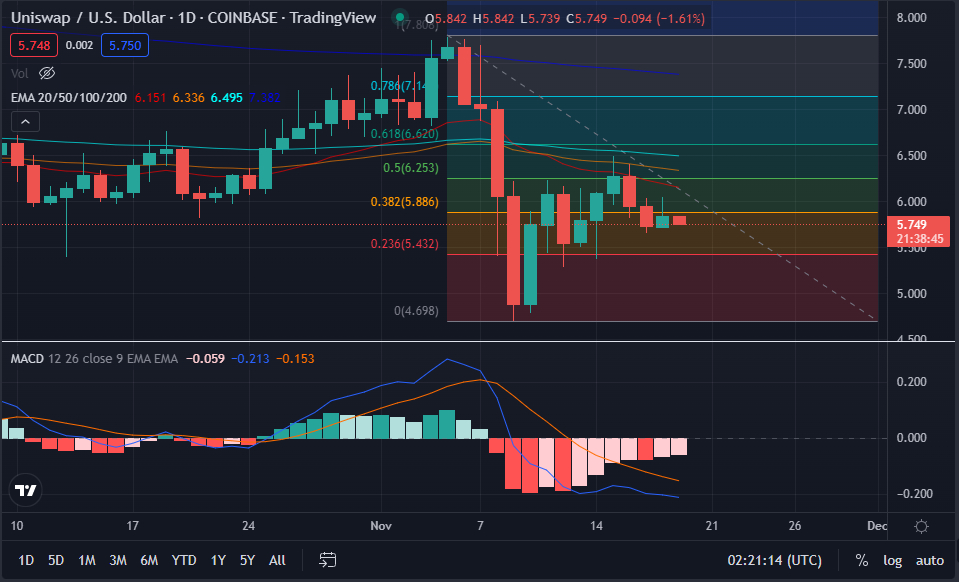Select the 1Y time range
The image size is (959, 582).
[x=218, y=560]
